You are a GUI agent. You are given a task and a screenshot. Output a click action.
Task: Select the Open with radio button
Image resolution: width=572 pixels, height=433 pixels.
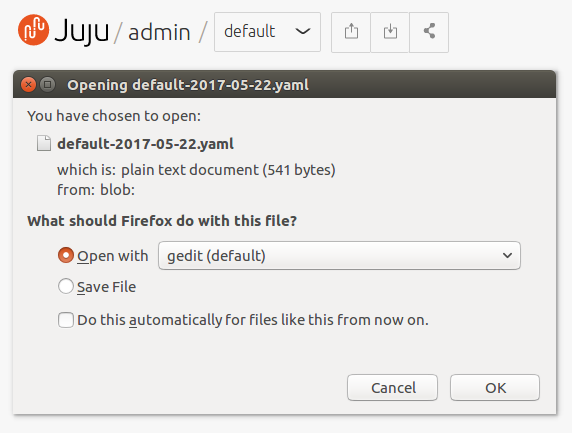coord(66,255)
